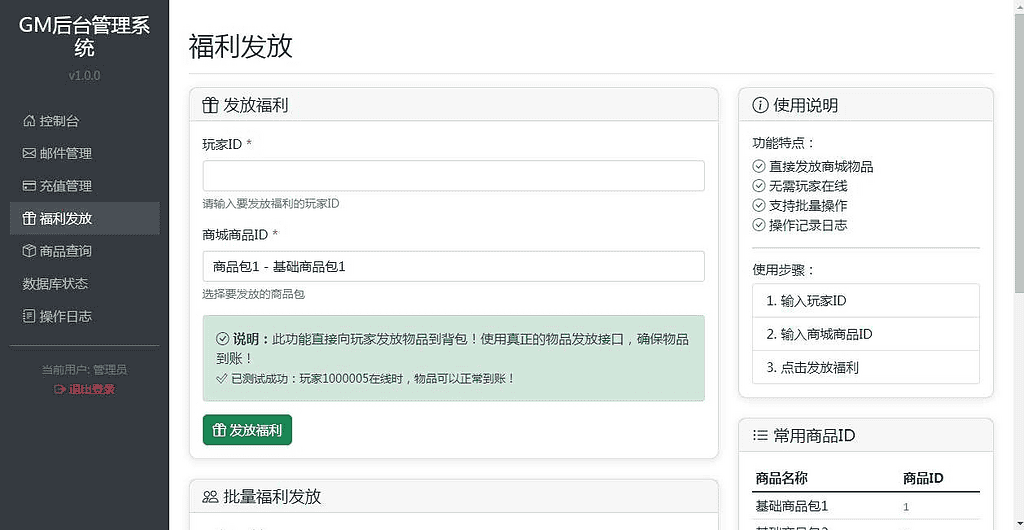The width and height of the screenshot is (1024, 530).
Task: Open the 商城商品ID dropdown
Action: [x=453, y=267]
